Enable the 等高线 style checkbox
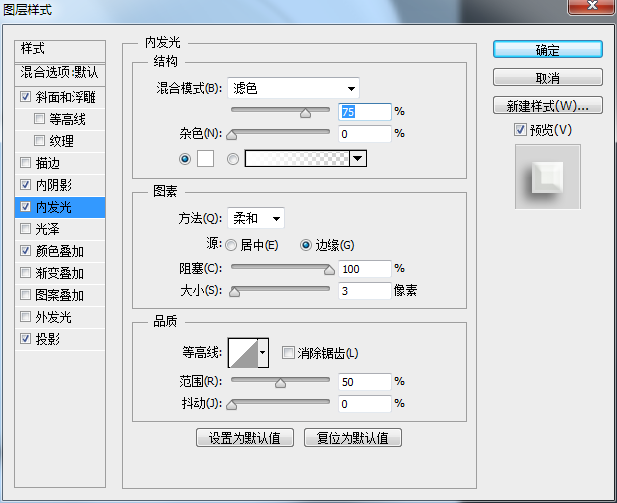The height and width of the screenshot is (503, 617). tap(39, 118)
